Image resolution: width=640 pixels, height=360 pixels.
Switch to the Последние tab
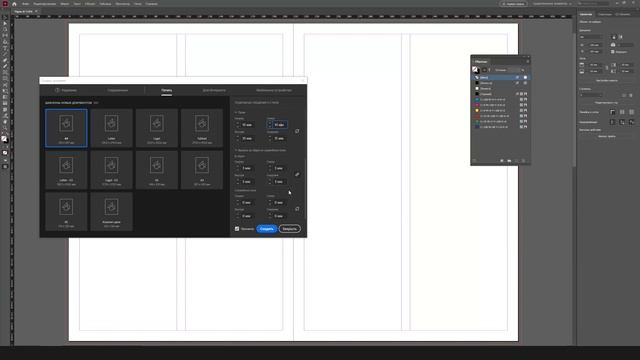(x=66, y=90)
